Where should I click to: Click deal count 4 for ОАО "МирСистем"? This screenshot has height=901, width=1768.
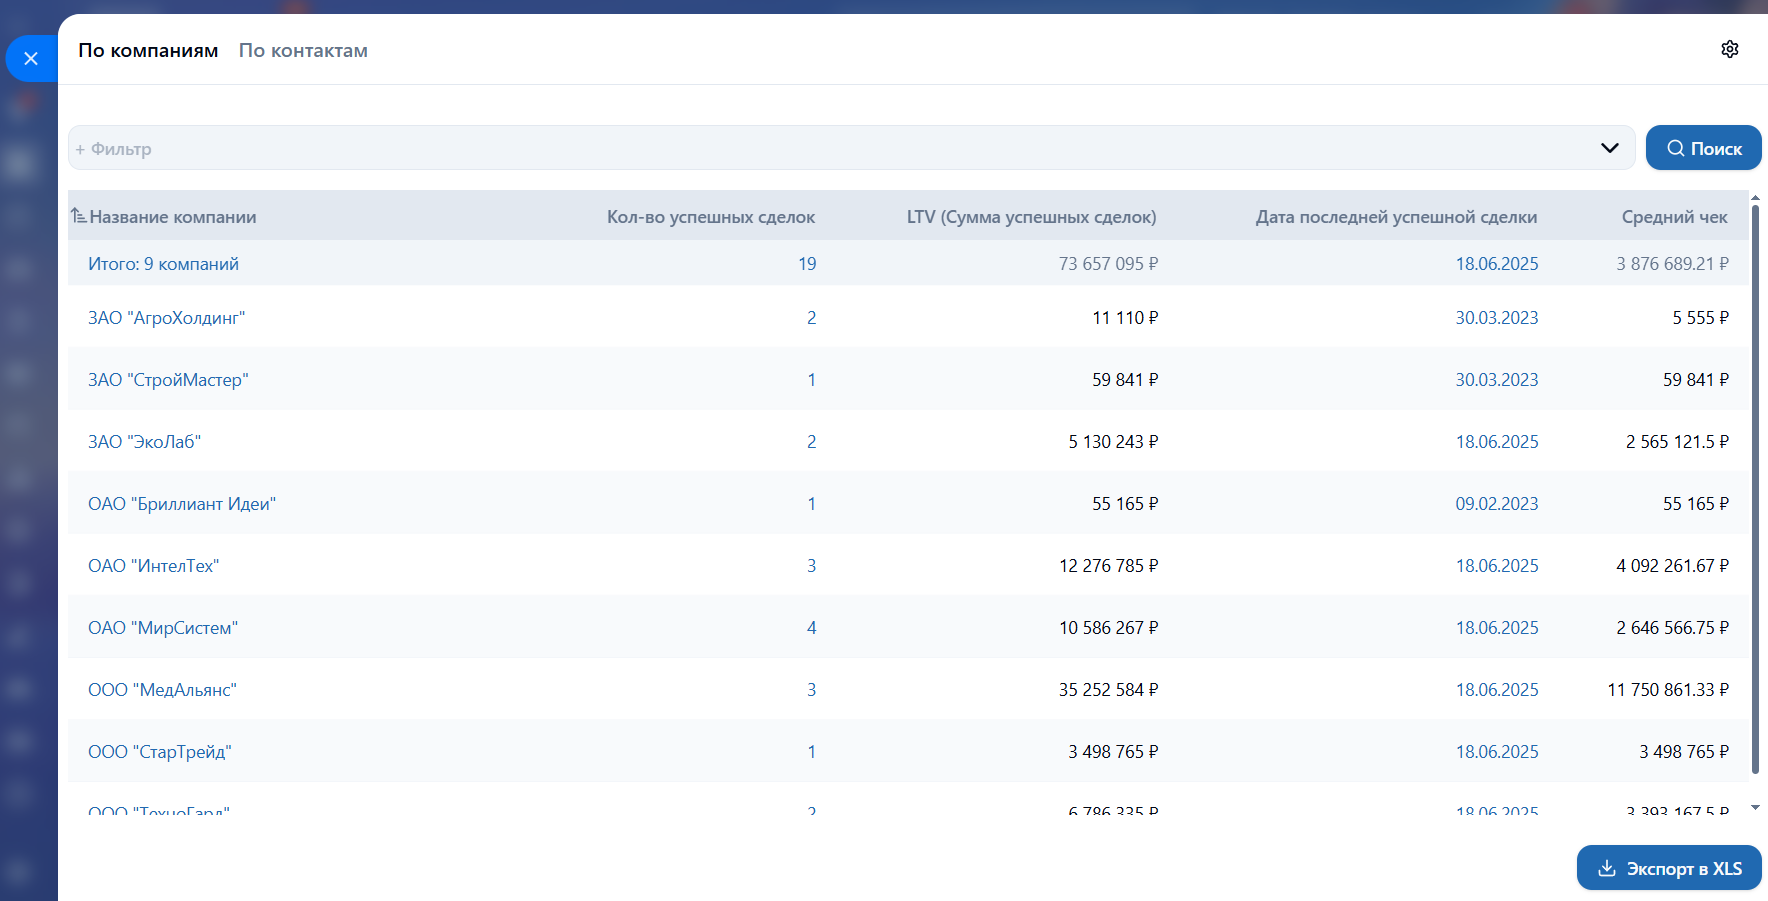coord(811,628)
